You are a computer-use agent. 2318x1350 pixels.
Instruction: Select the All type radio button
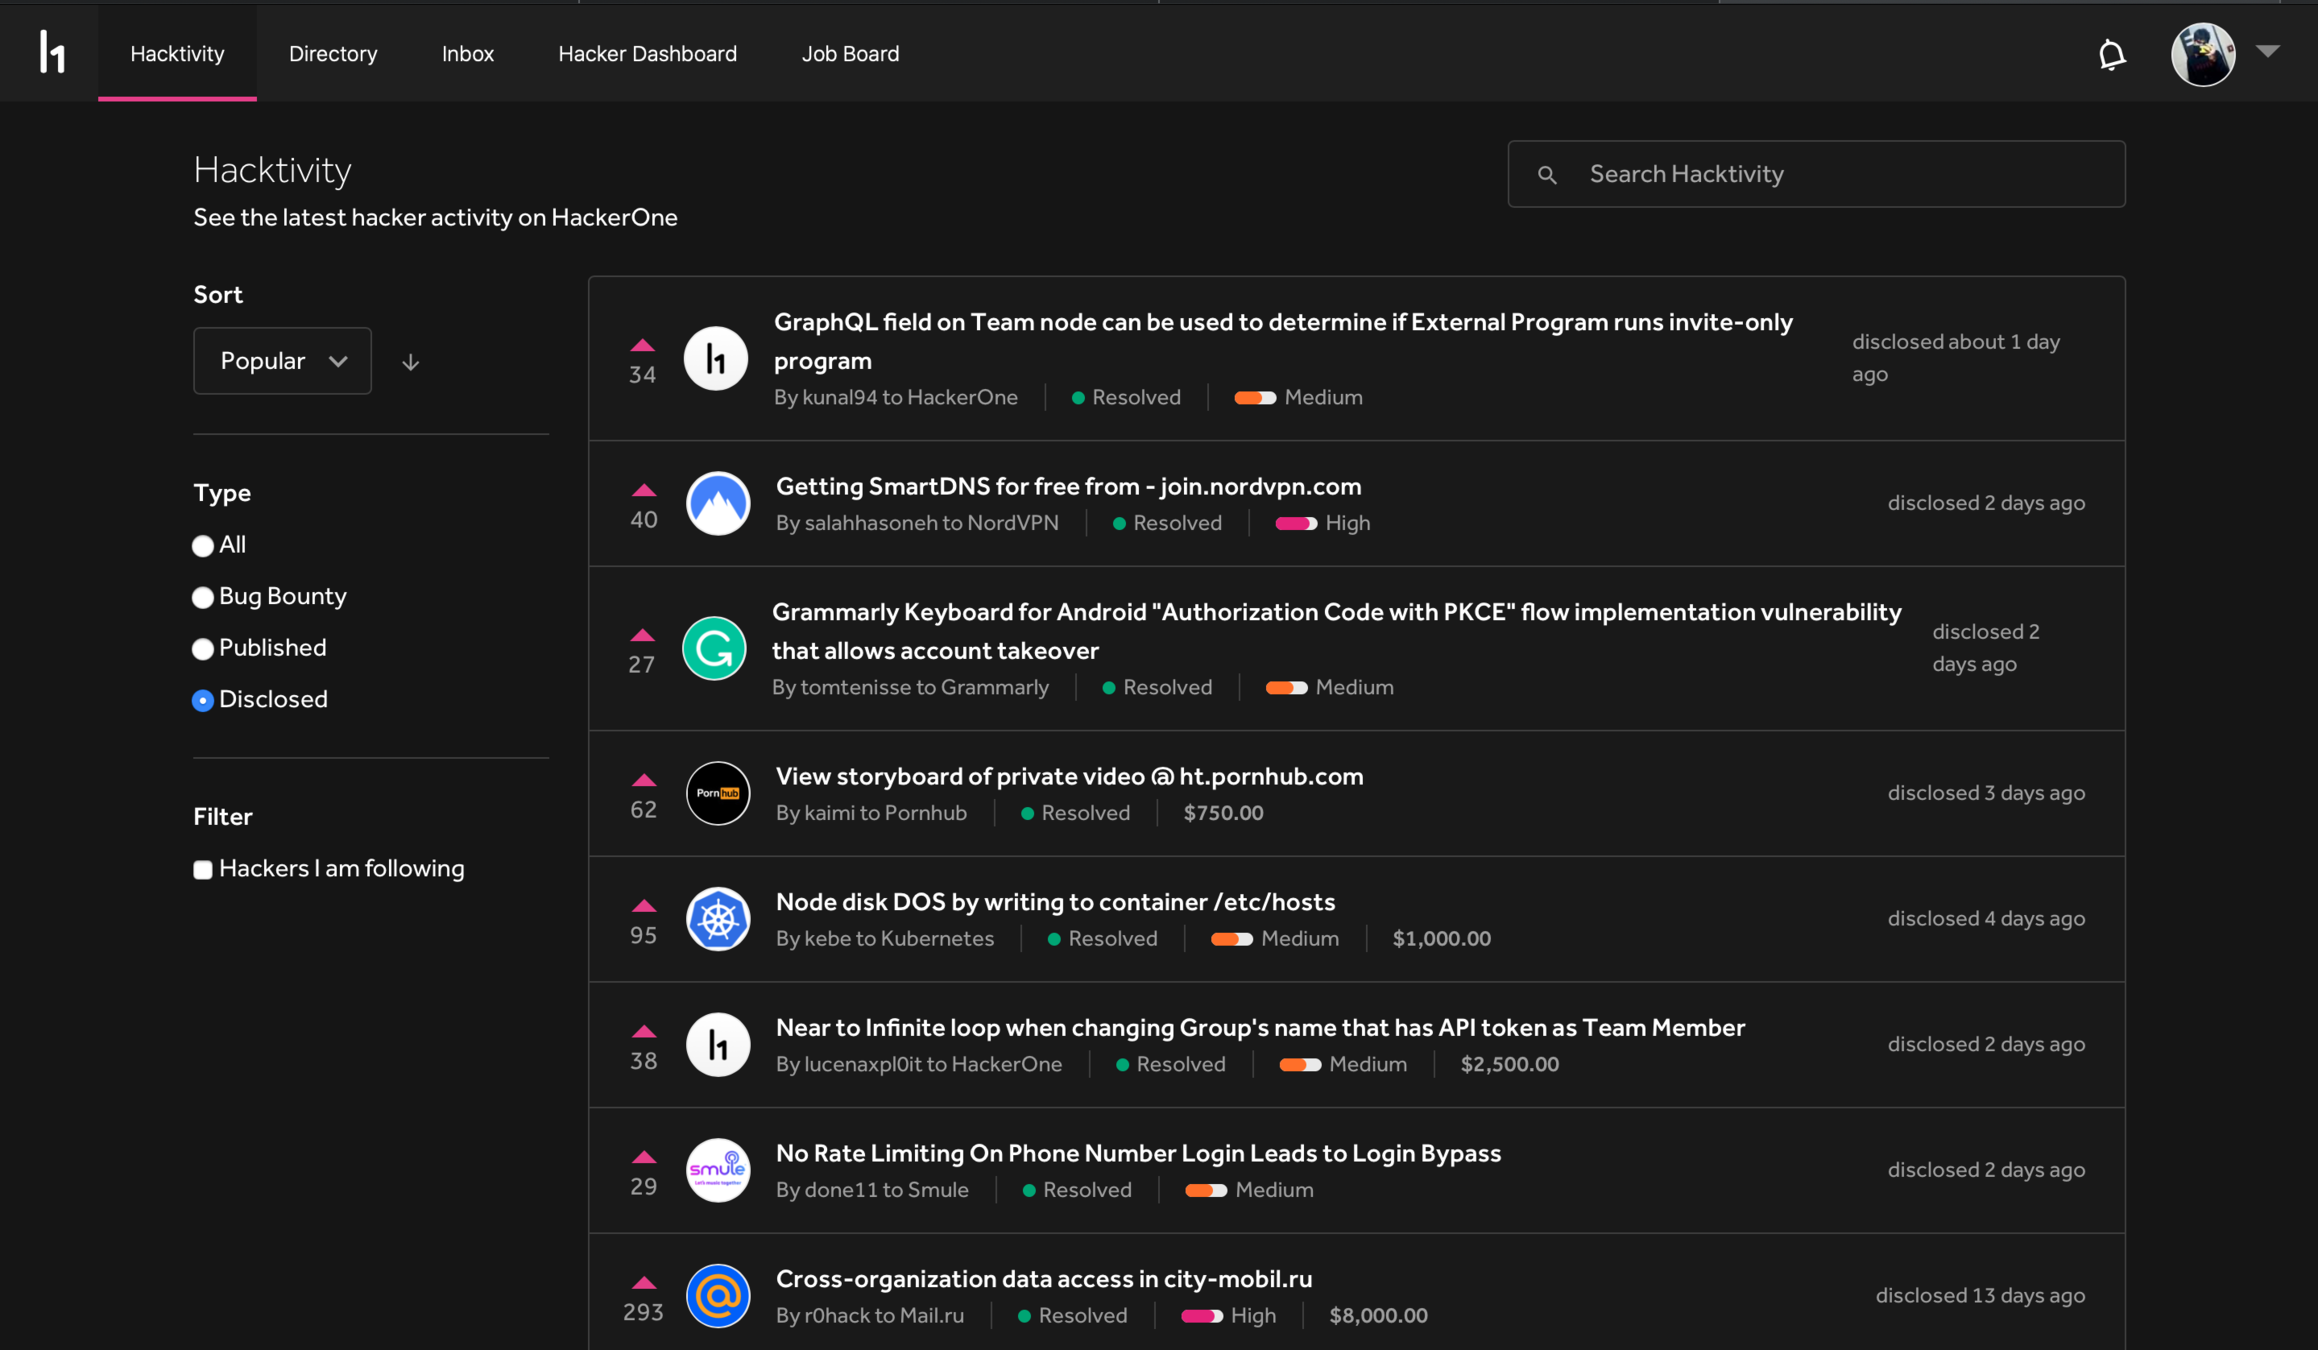click(203, 546)
